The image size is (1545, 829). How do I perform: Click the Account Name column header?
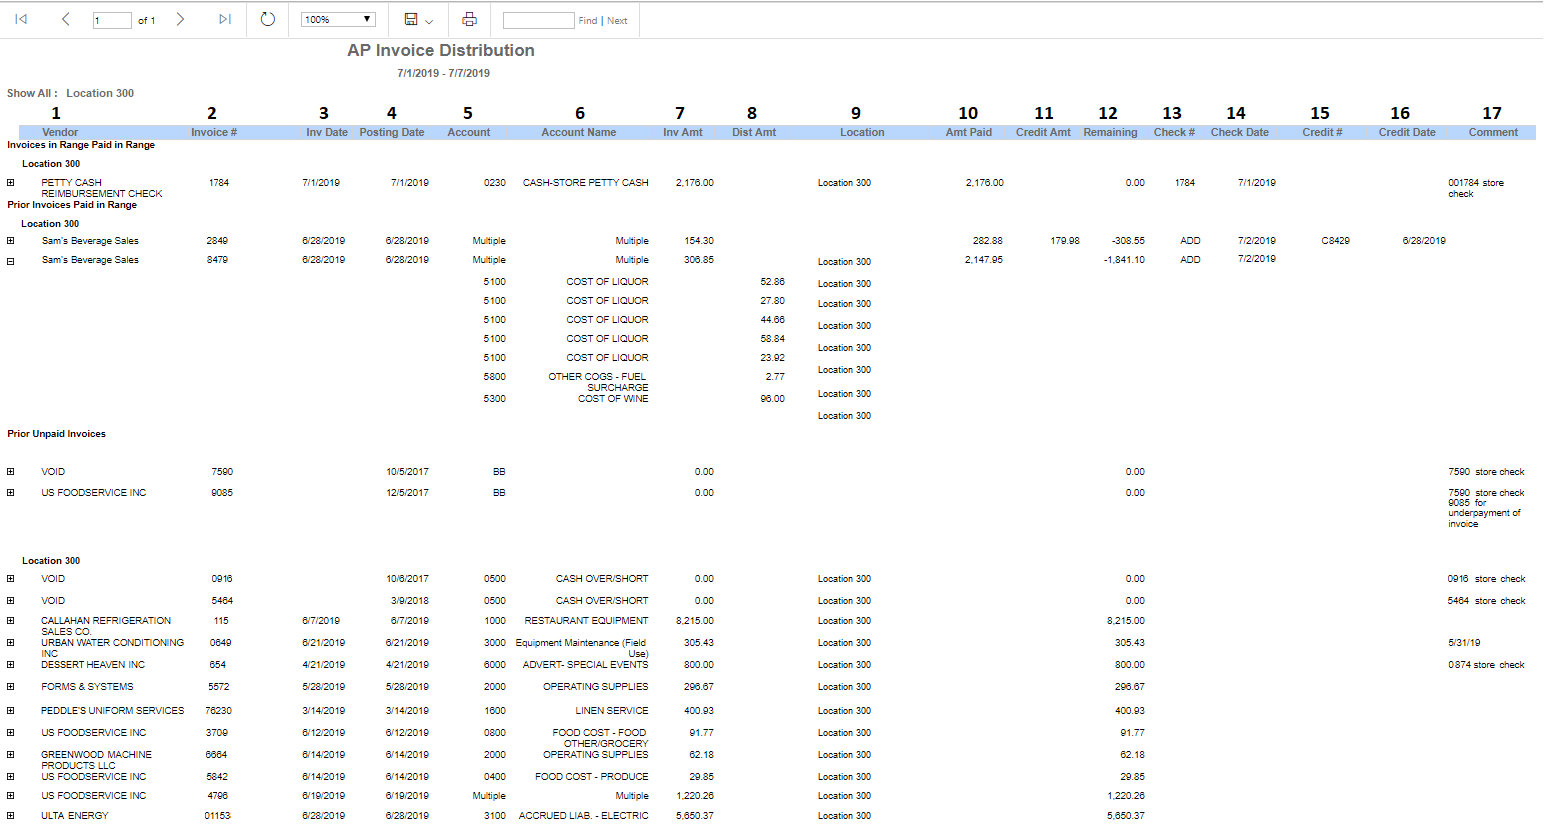pos(579,132)
